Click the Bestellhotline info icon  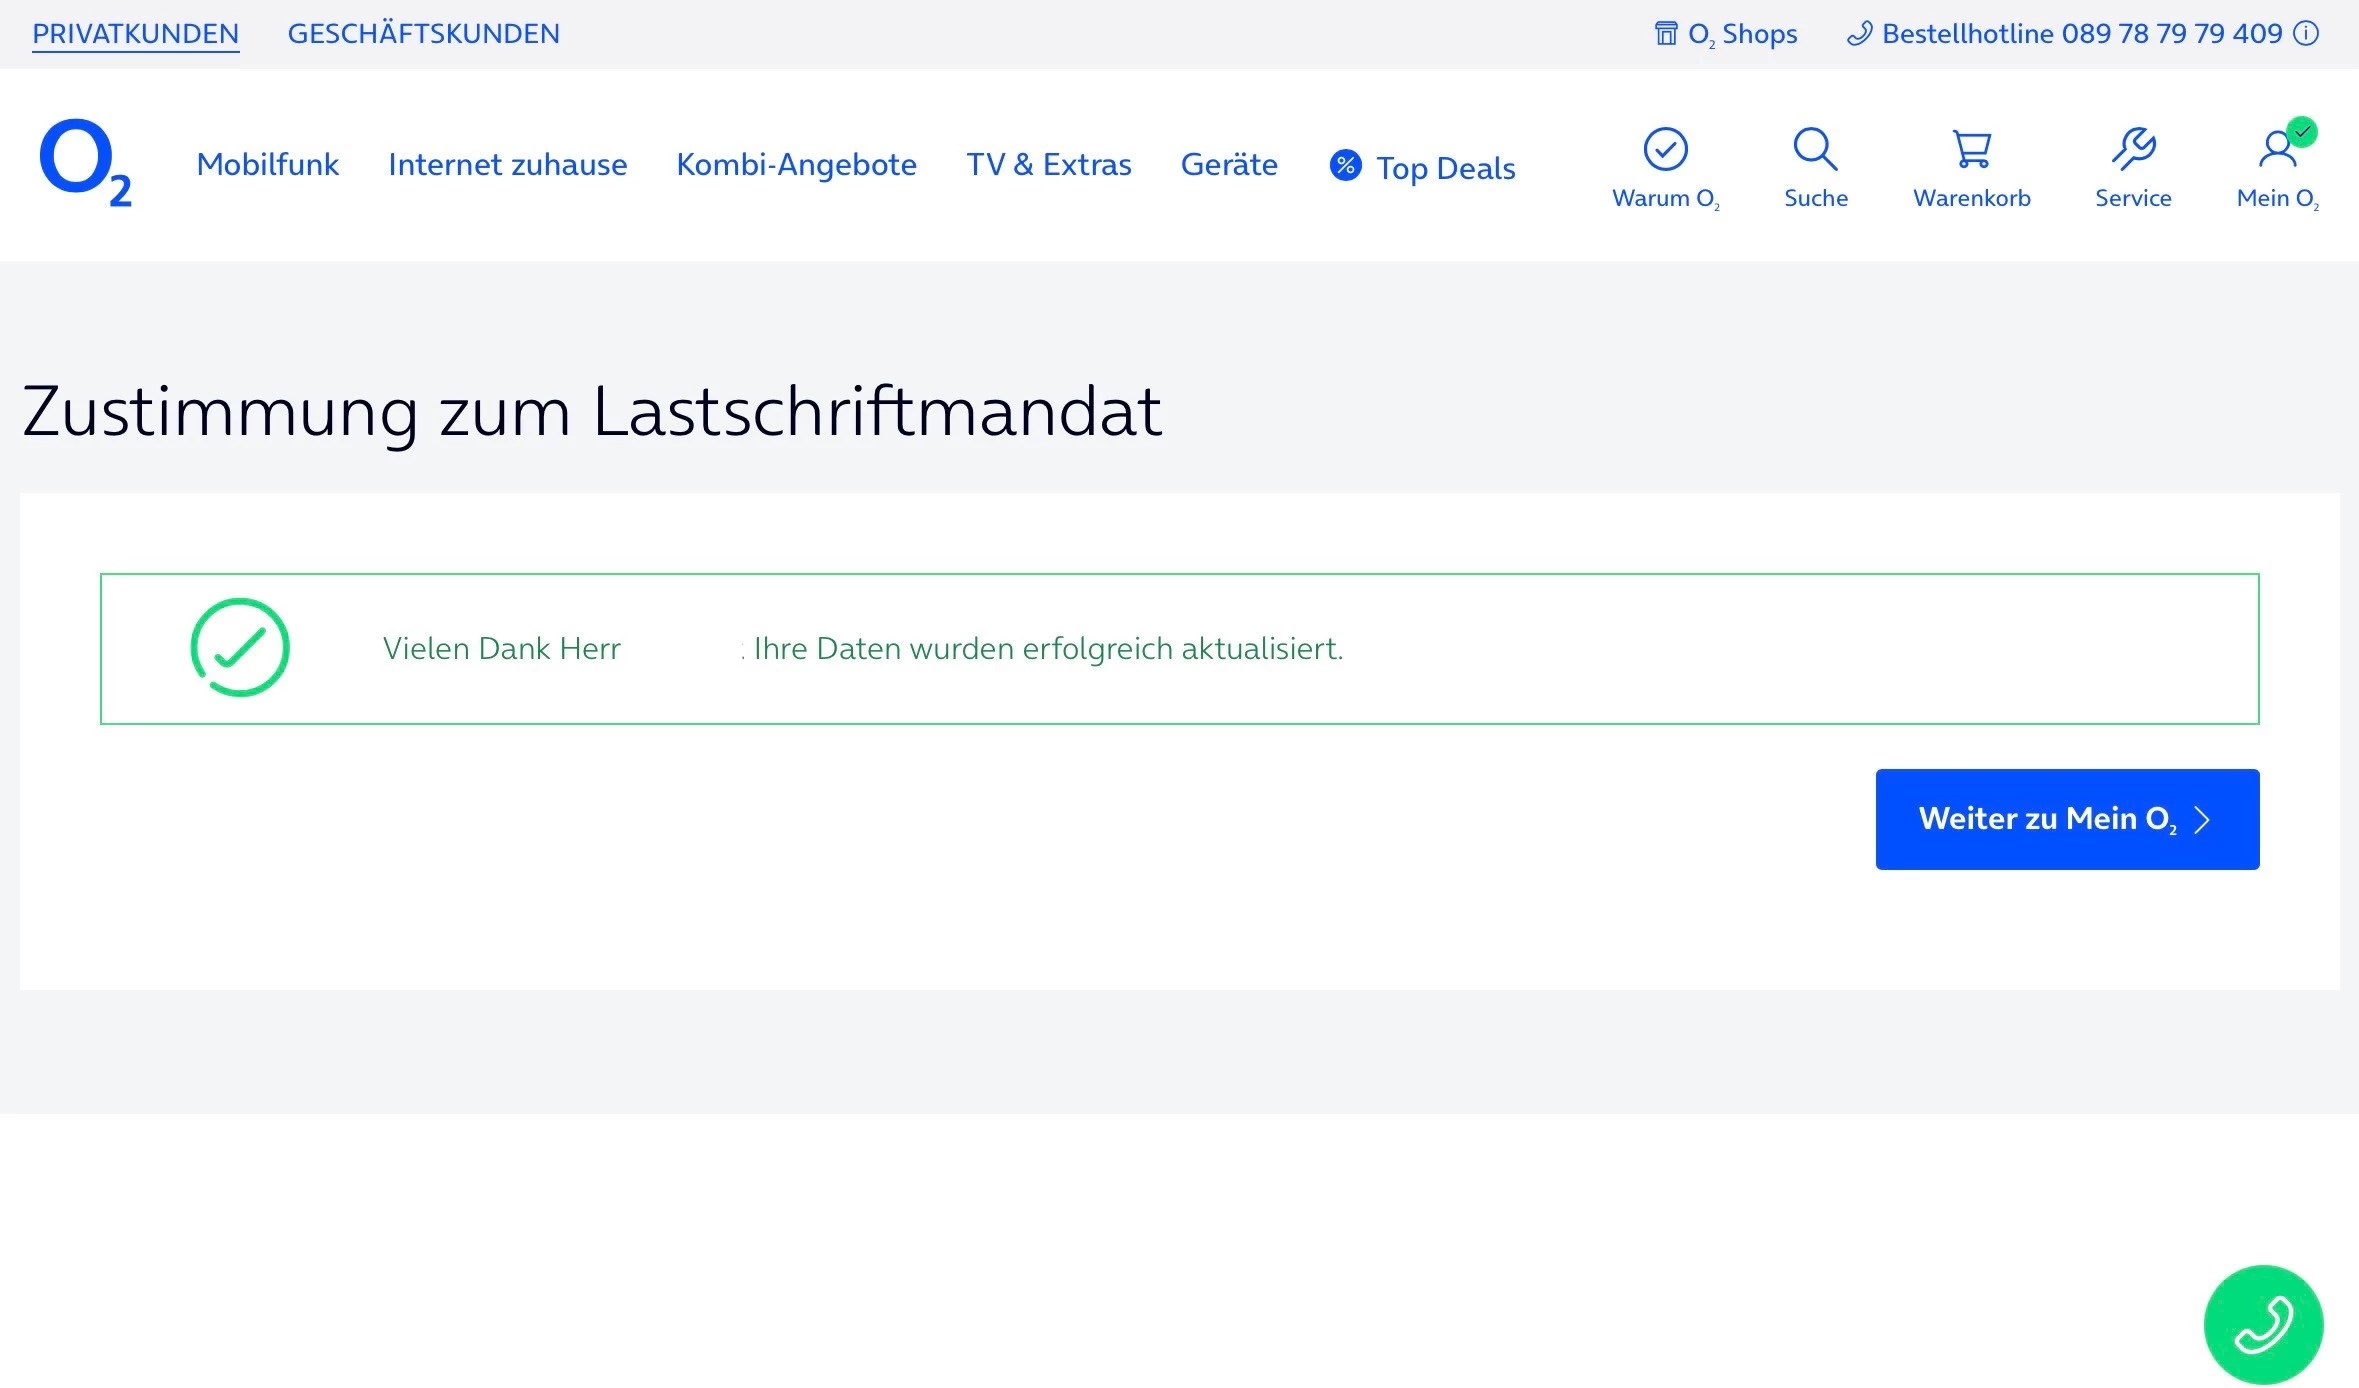[2306, 34]
